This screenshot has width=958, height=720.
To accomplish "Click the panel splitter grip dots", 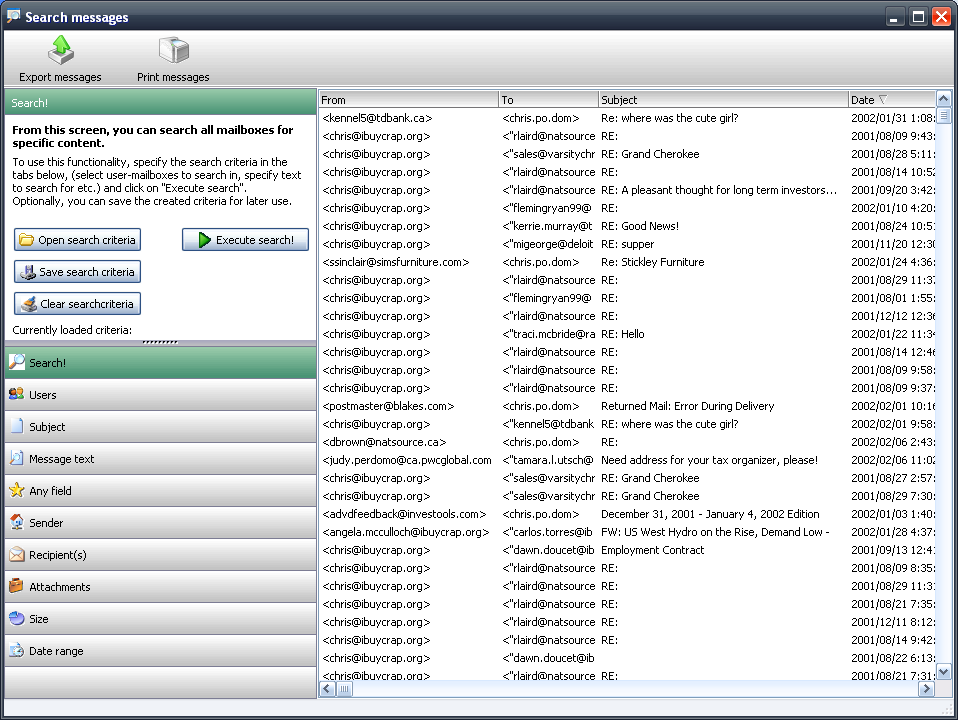I will (160, 342).
